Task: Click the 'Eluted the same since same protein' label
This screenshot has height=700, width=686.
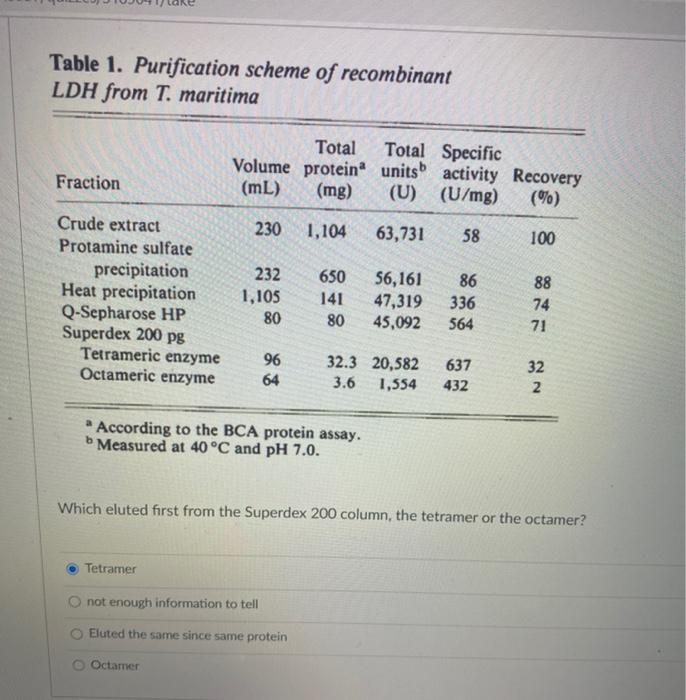Action: [x=188, y=635]
